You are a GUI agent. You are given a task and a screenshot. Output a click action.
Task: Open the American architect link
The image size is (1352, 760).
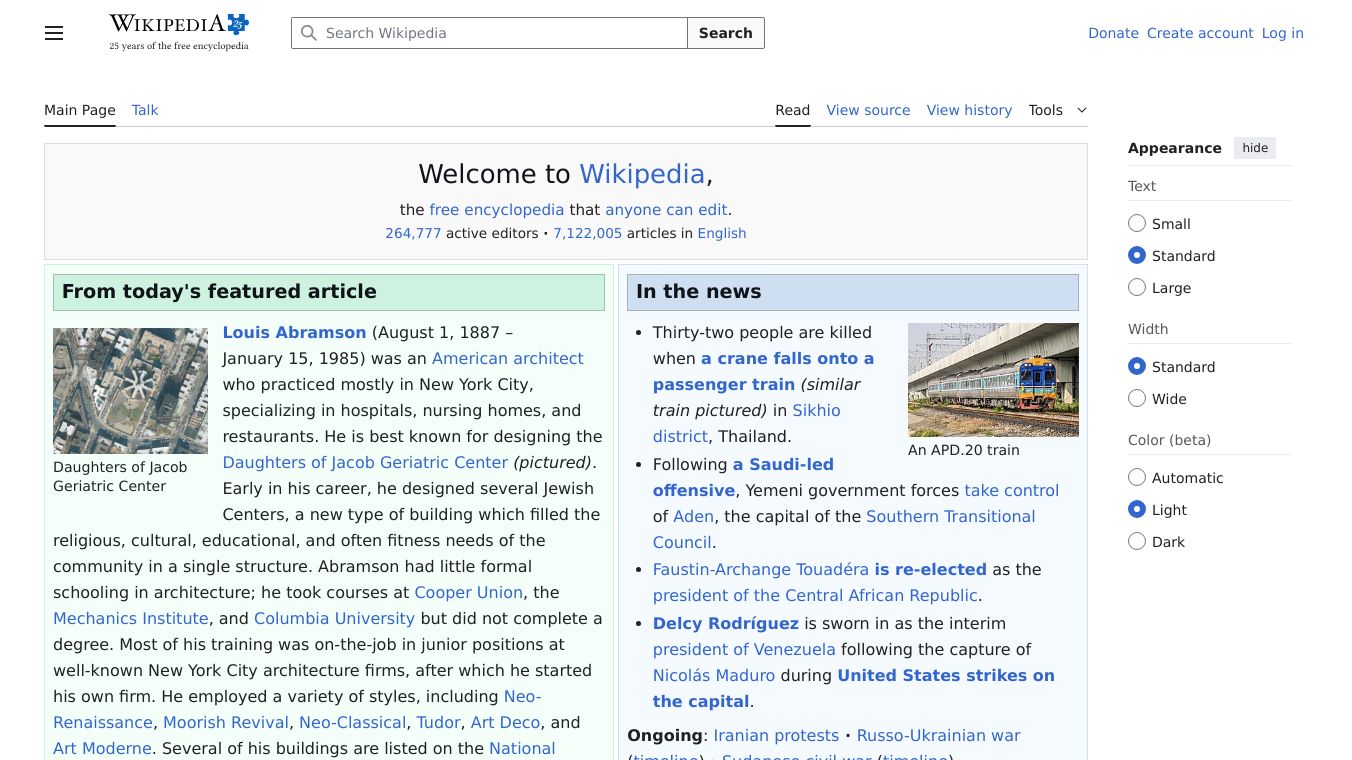pyautogui.click(x=508, y=358)
